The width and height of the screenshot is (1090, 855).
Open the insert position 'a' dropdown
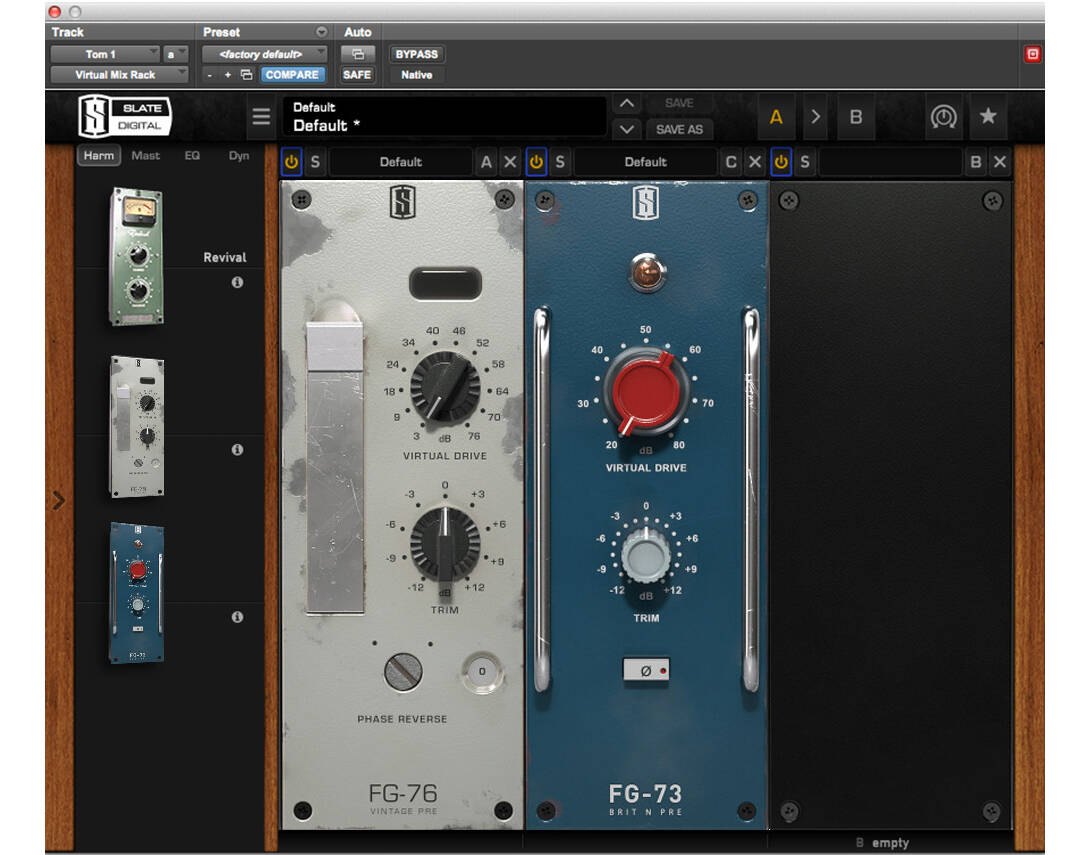pos(176,54)
